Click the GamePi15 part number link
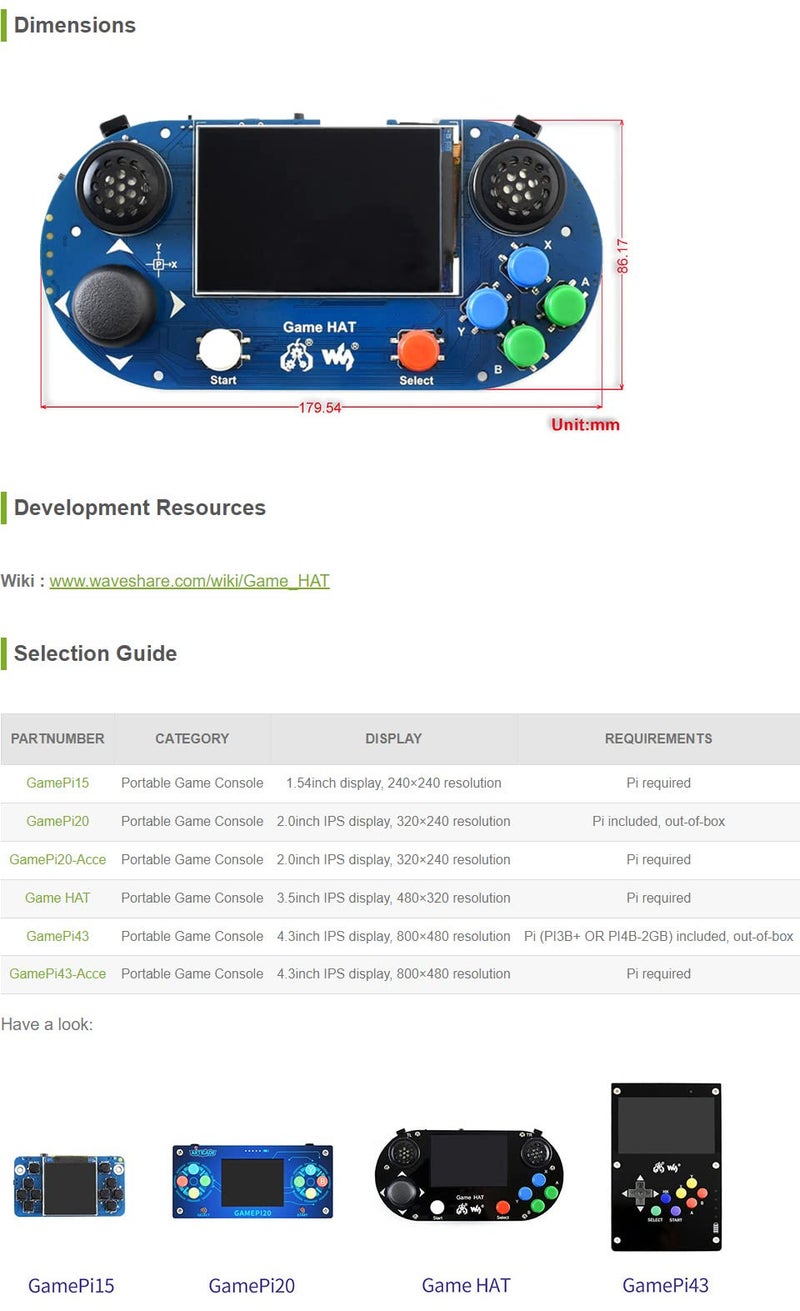 pos(57,783)
